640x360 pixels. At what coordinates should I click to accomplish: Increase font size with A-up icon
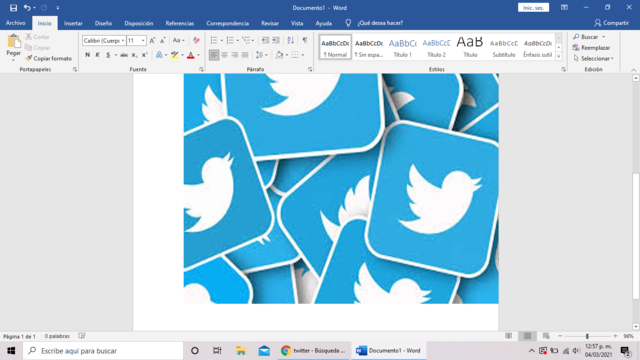152,40
